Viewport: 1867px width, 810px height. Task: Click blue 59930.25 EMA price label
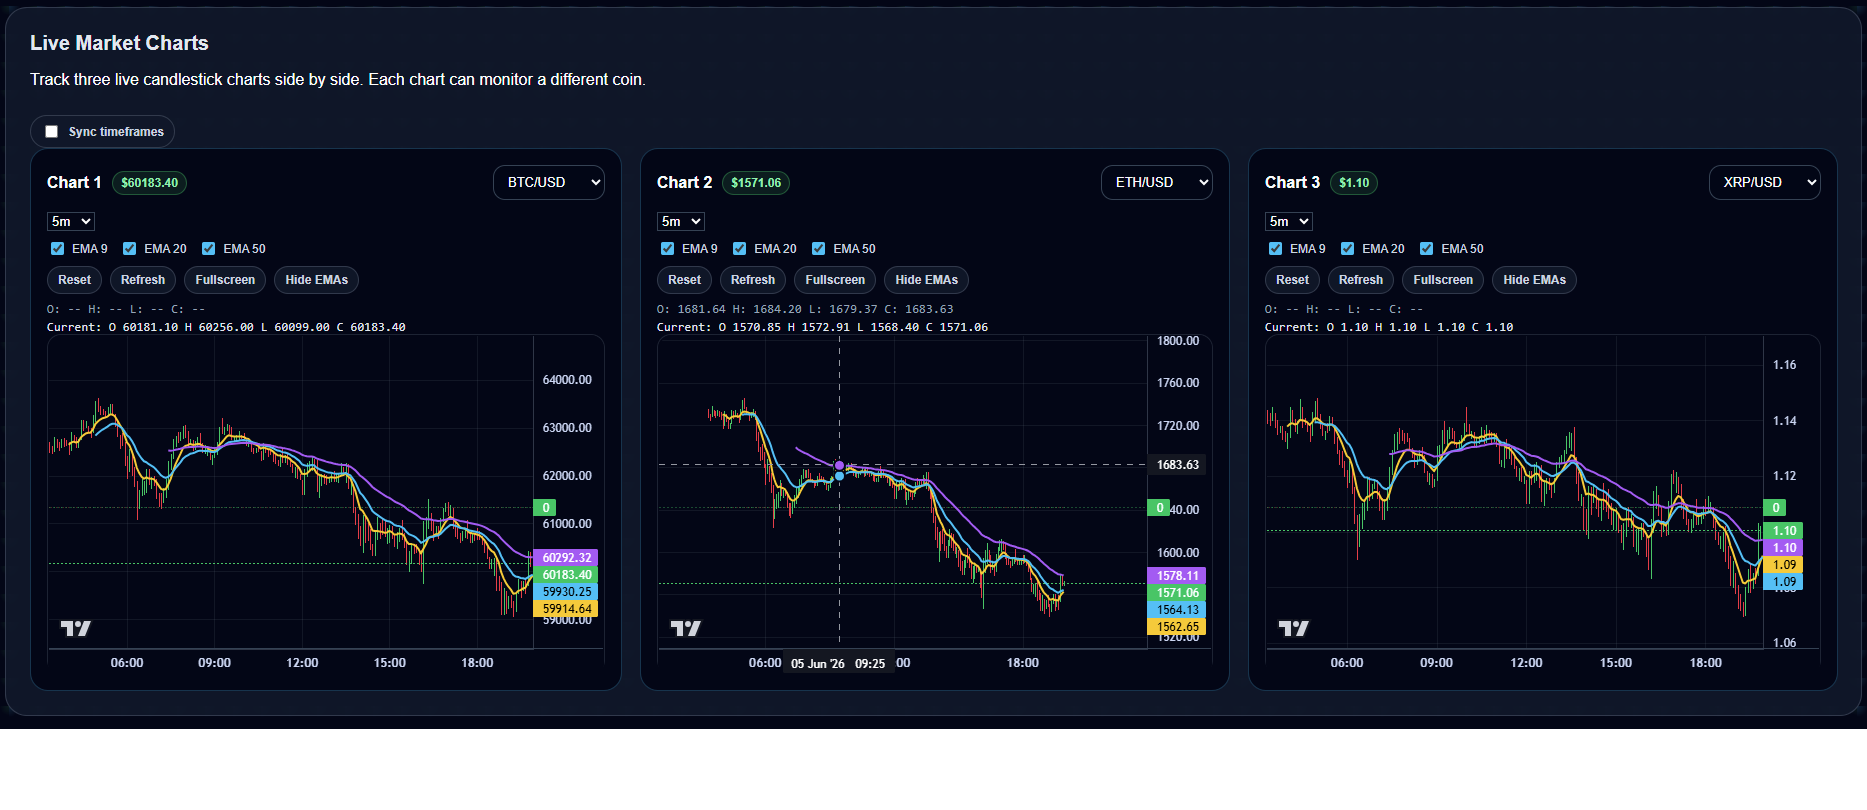[566, 592]
